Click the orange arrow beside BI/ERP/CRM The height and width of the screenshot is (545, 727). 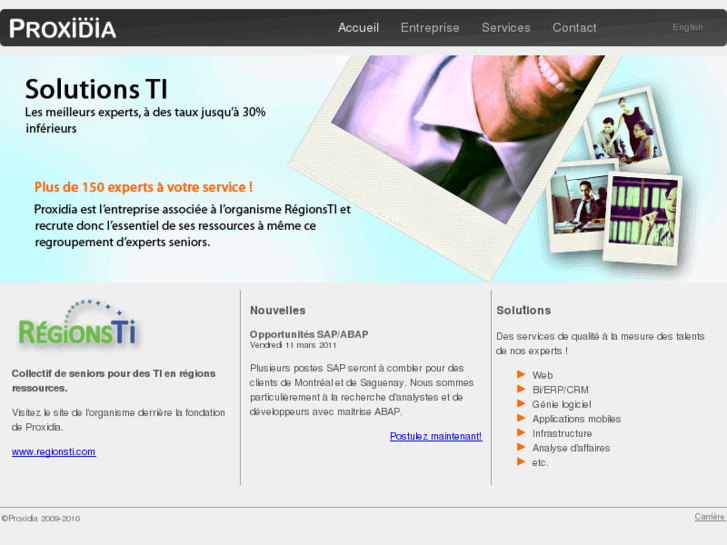click(521, 389)
